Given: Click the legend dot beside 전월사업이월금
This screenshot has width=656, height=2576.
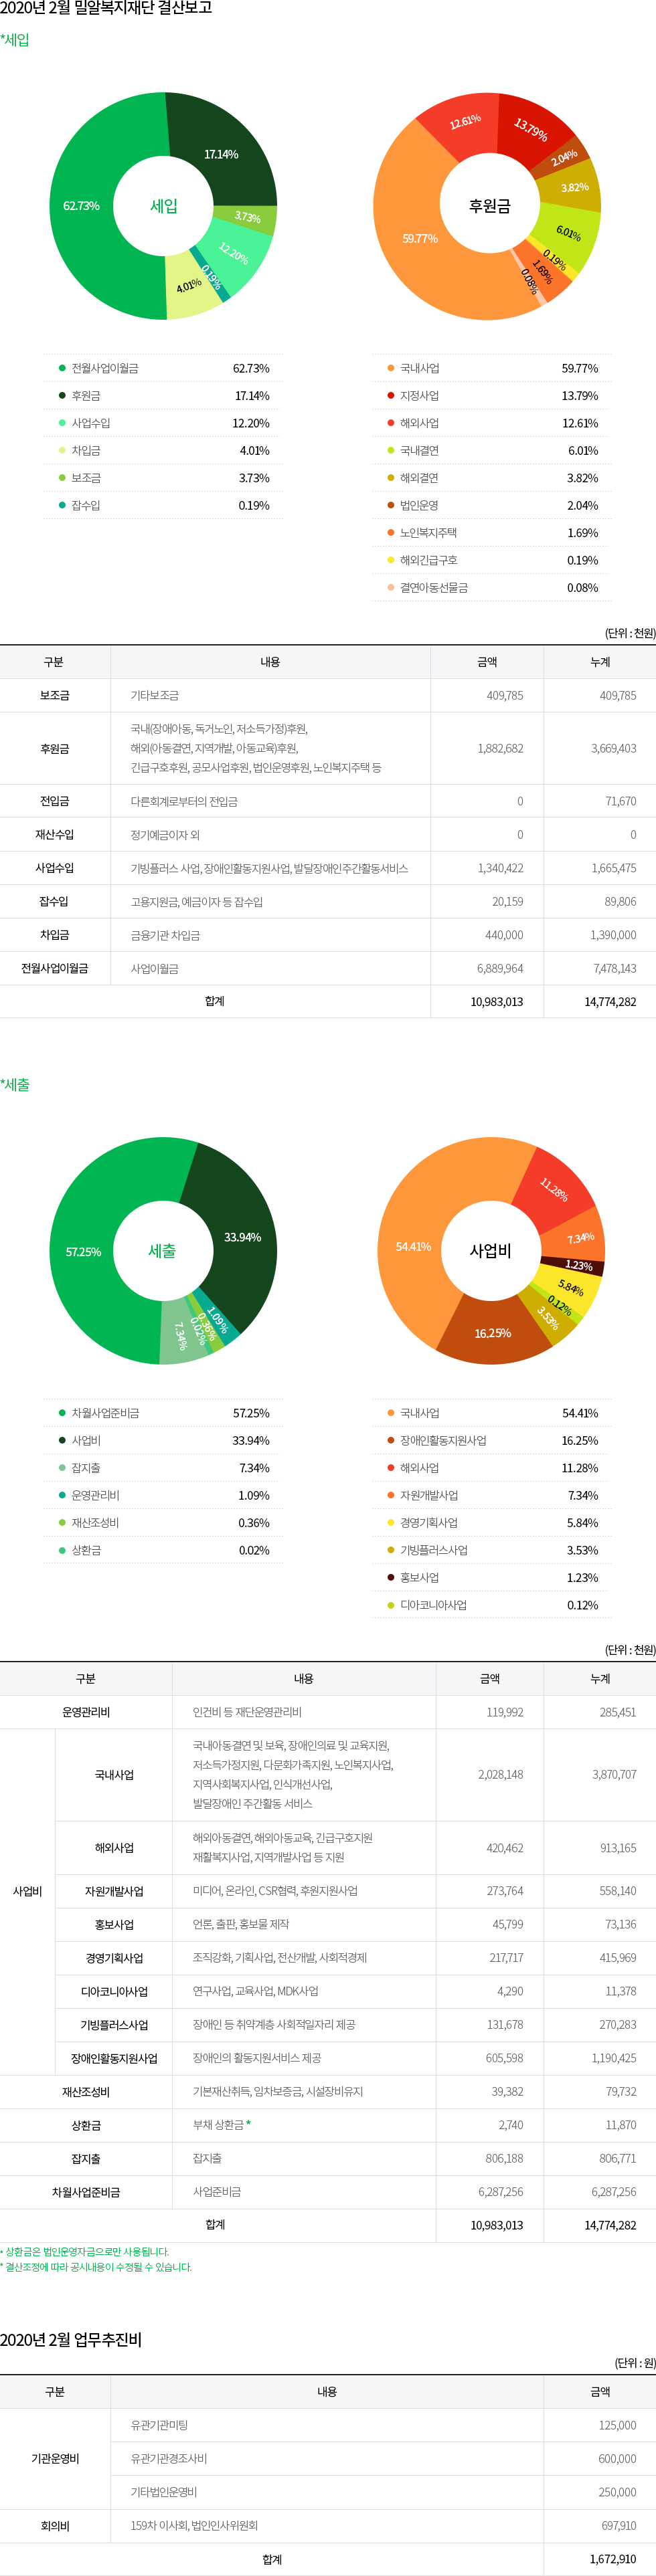Looking at the screenshot, I should [62, 368].
